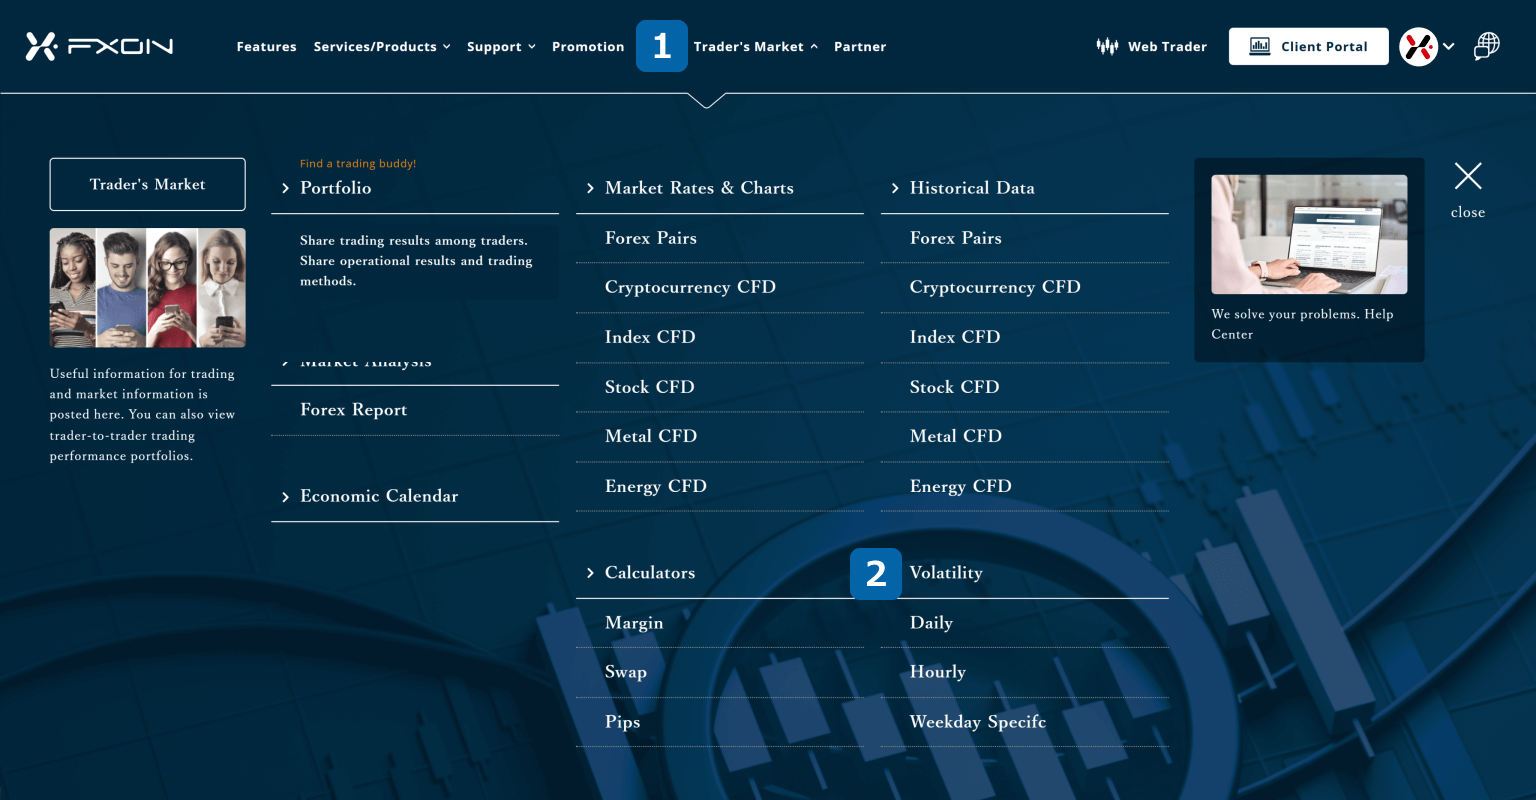This screenshot has width=1536, height=800.
Task: Click the traders photo thumbnail
Action: (147, 288)
